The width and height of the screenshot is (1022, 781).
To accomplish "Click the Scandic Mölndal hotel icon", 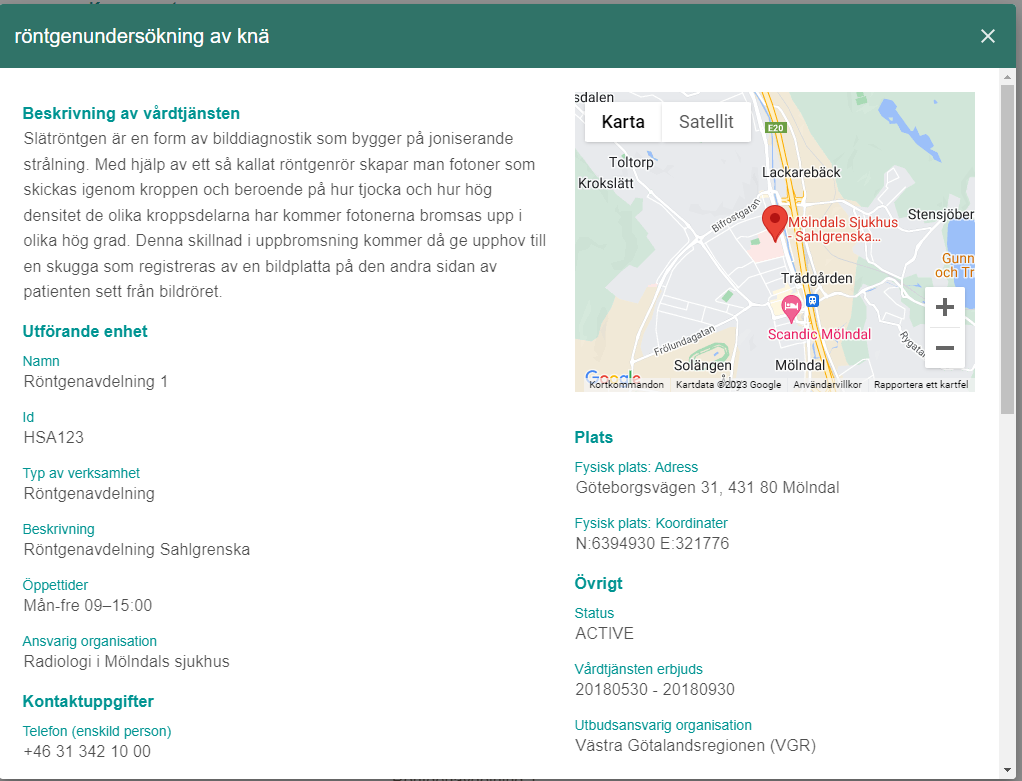I will tap(791, 306).
